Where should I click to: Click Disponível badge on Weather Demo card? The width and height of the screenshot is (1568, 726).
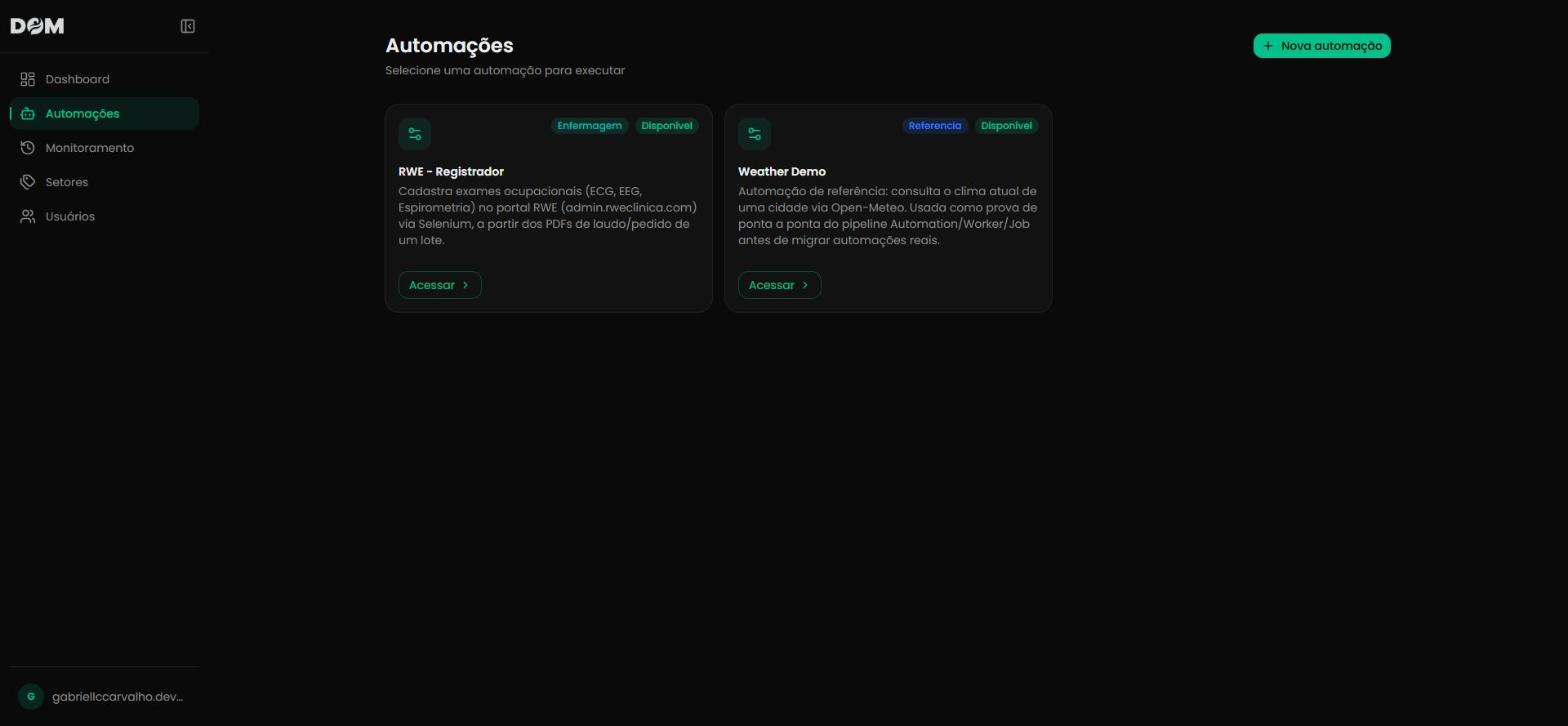1006,126
